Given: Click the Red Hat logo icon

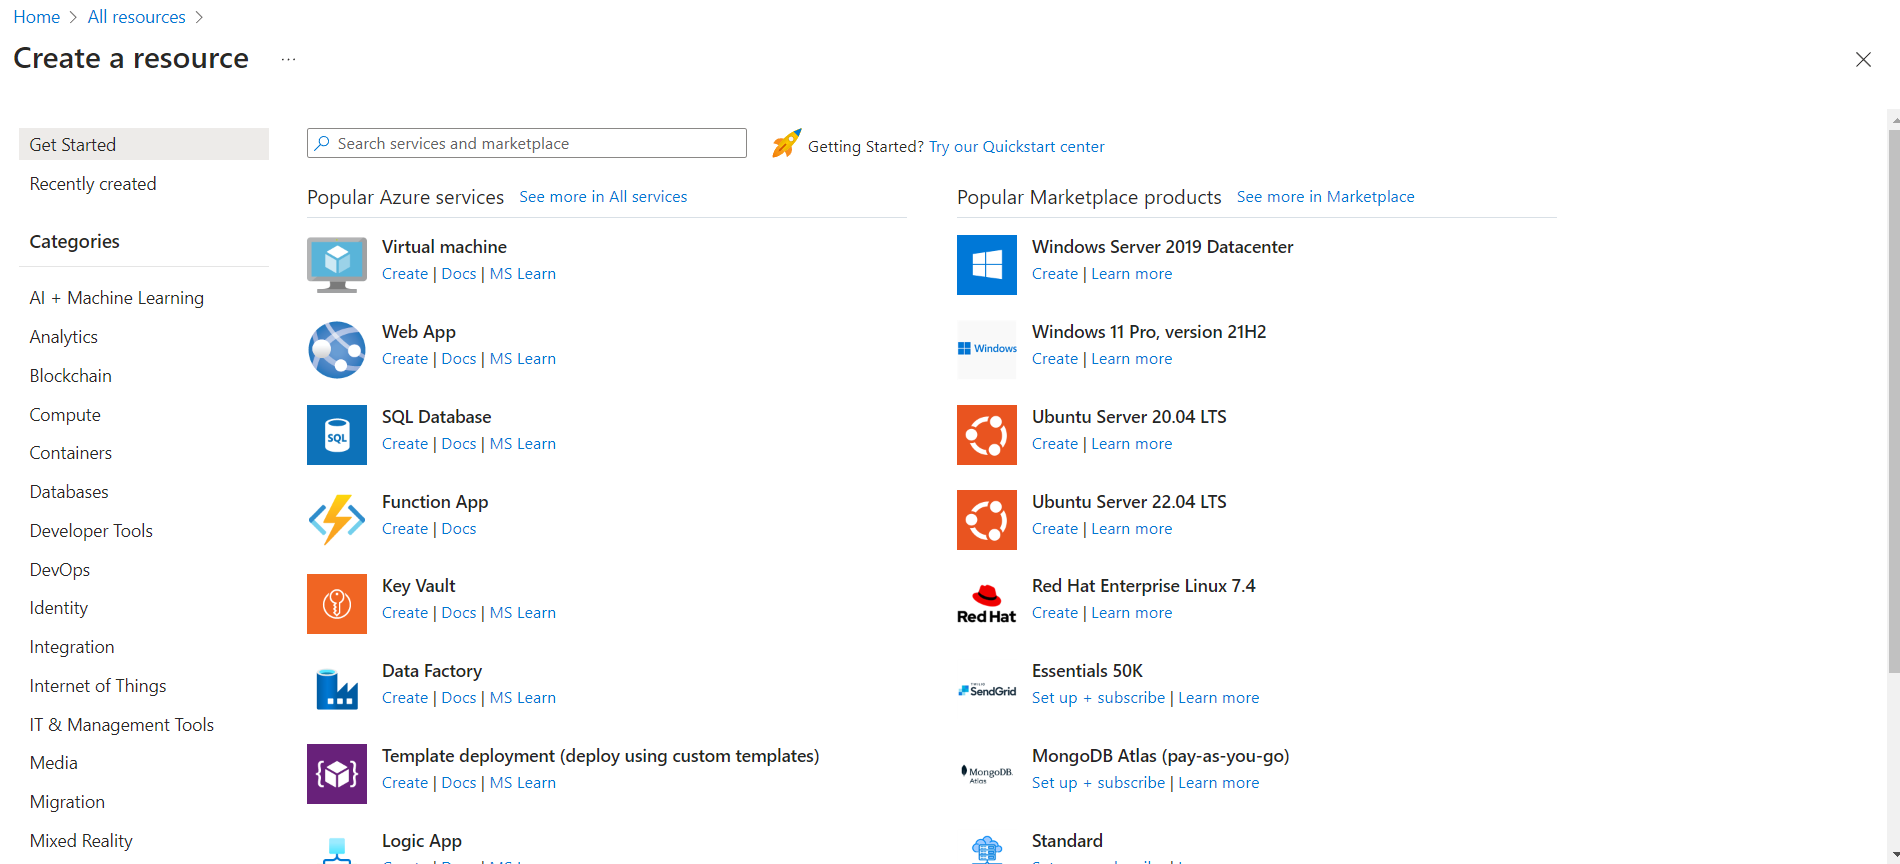Looking at the screenshot, I should 987,604.
